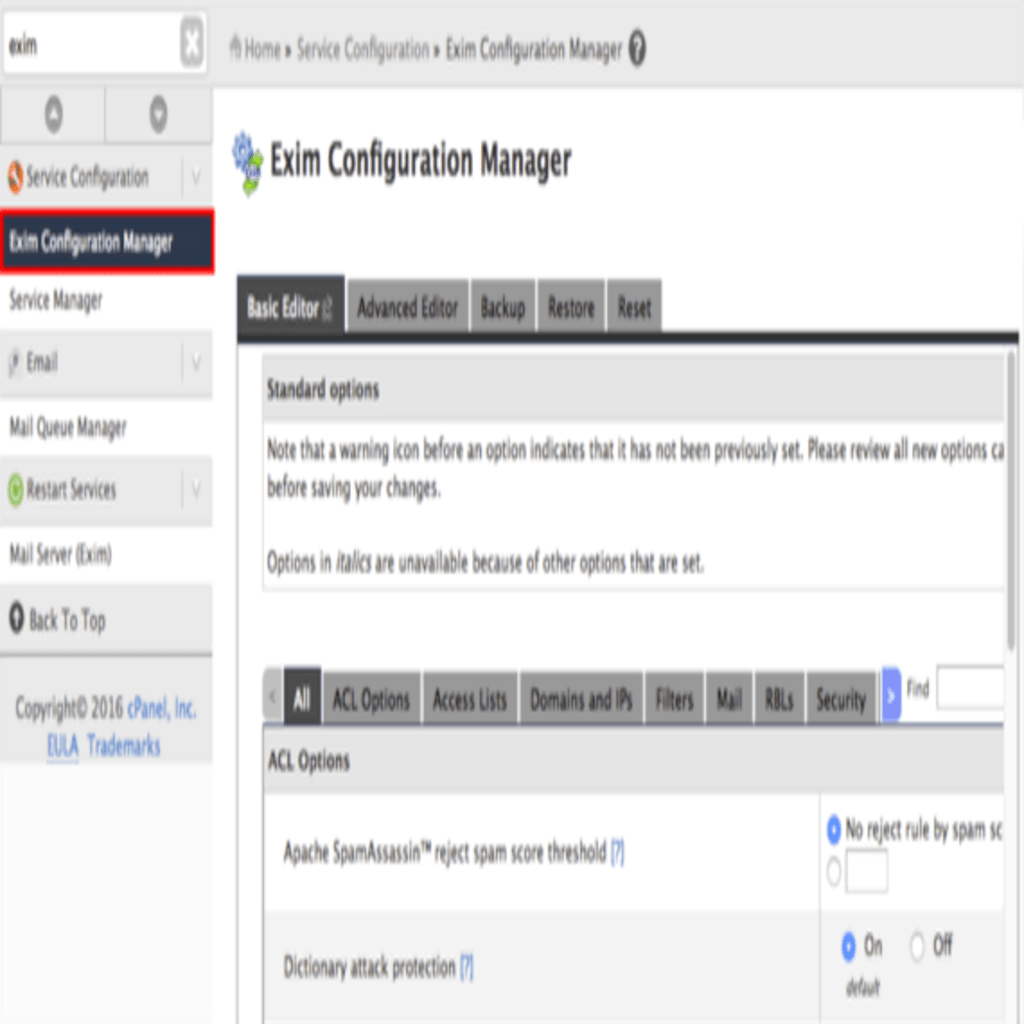Open cPanel, Inc. link
The height and width of the screenshot is (1024, 1024).
click(161, 708)
